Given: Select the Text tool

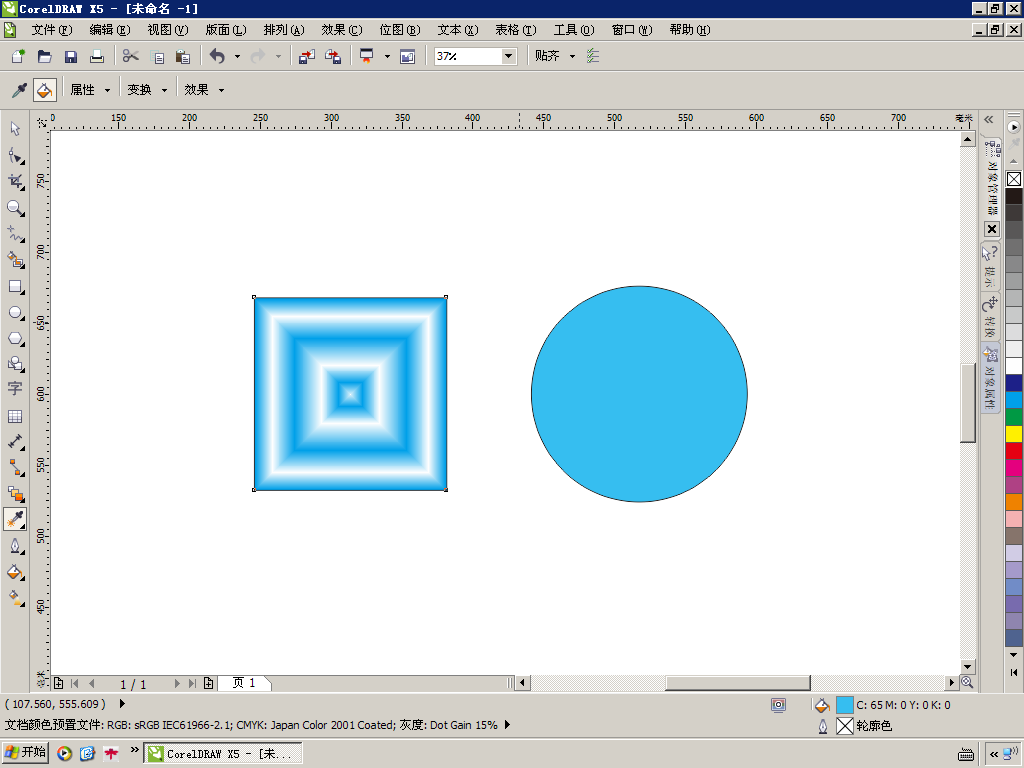Looking at the screenshot, I should click(x=15, y=389).
